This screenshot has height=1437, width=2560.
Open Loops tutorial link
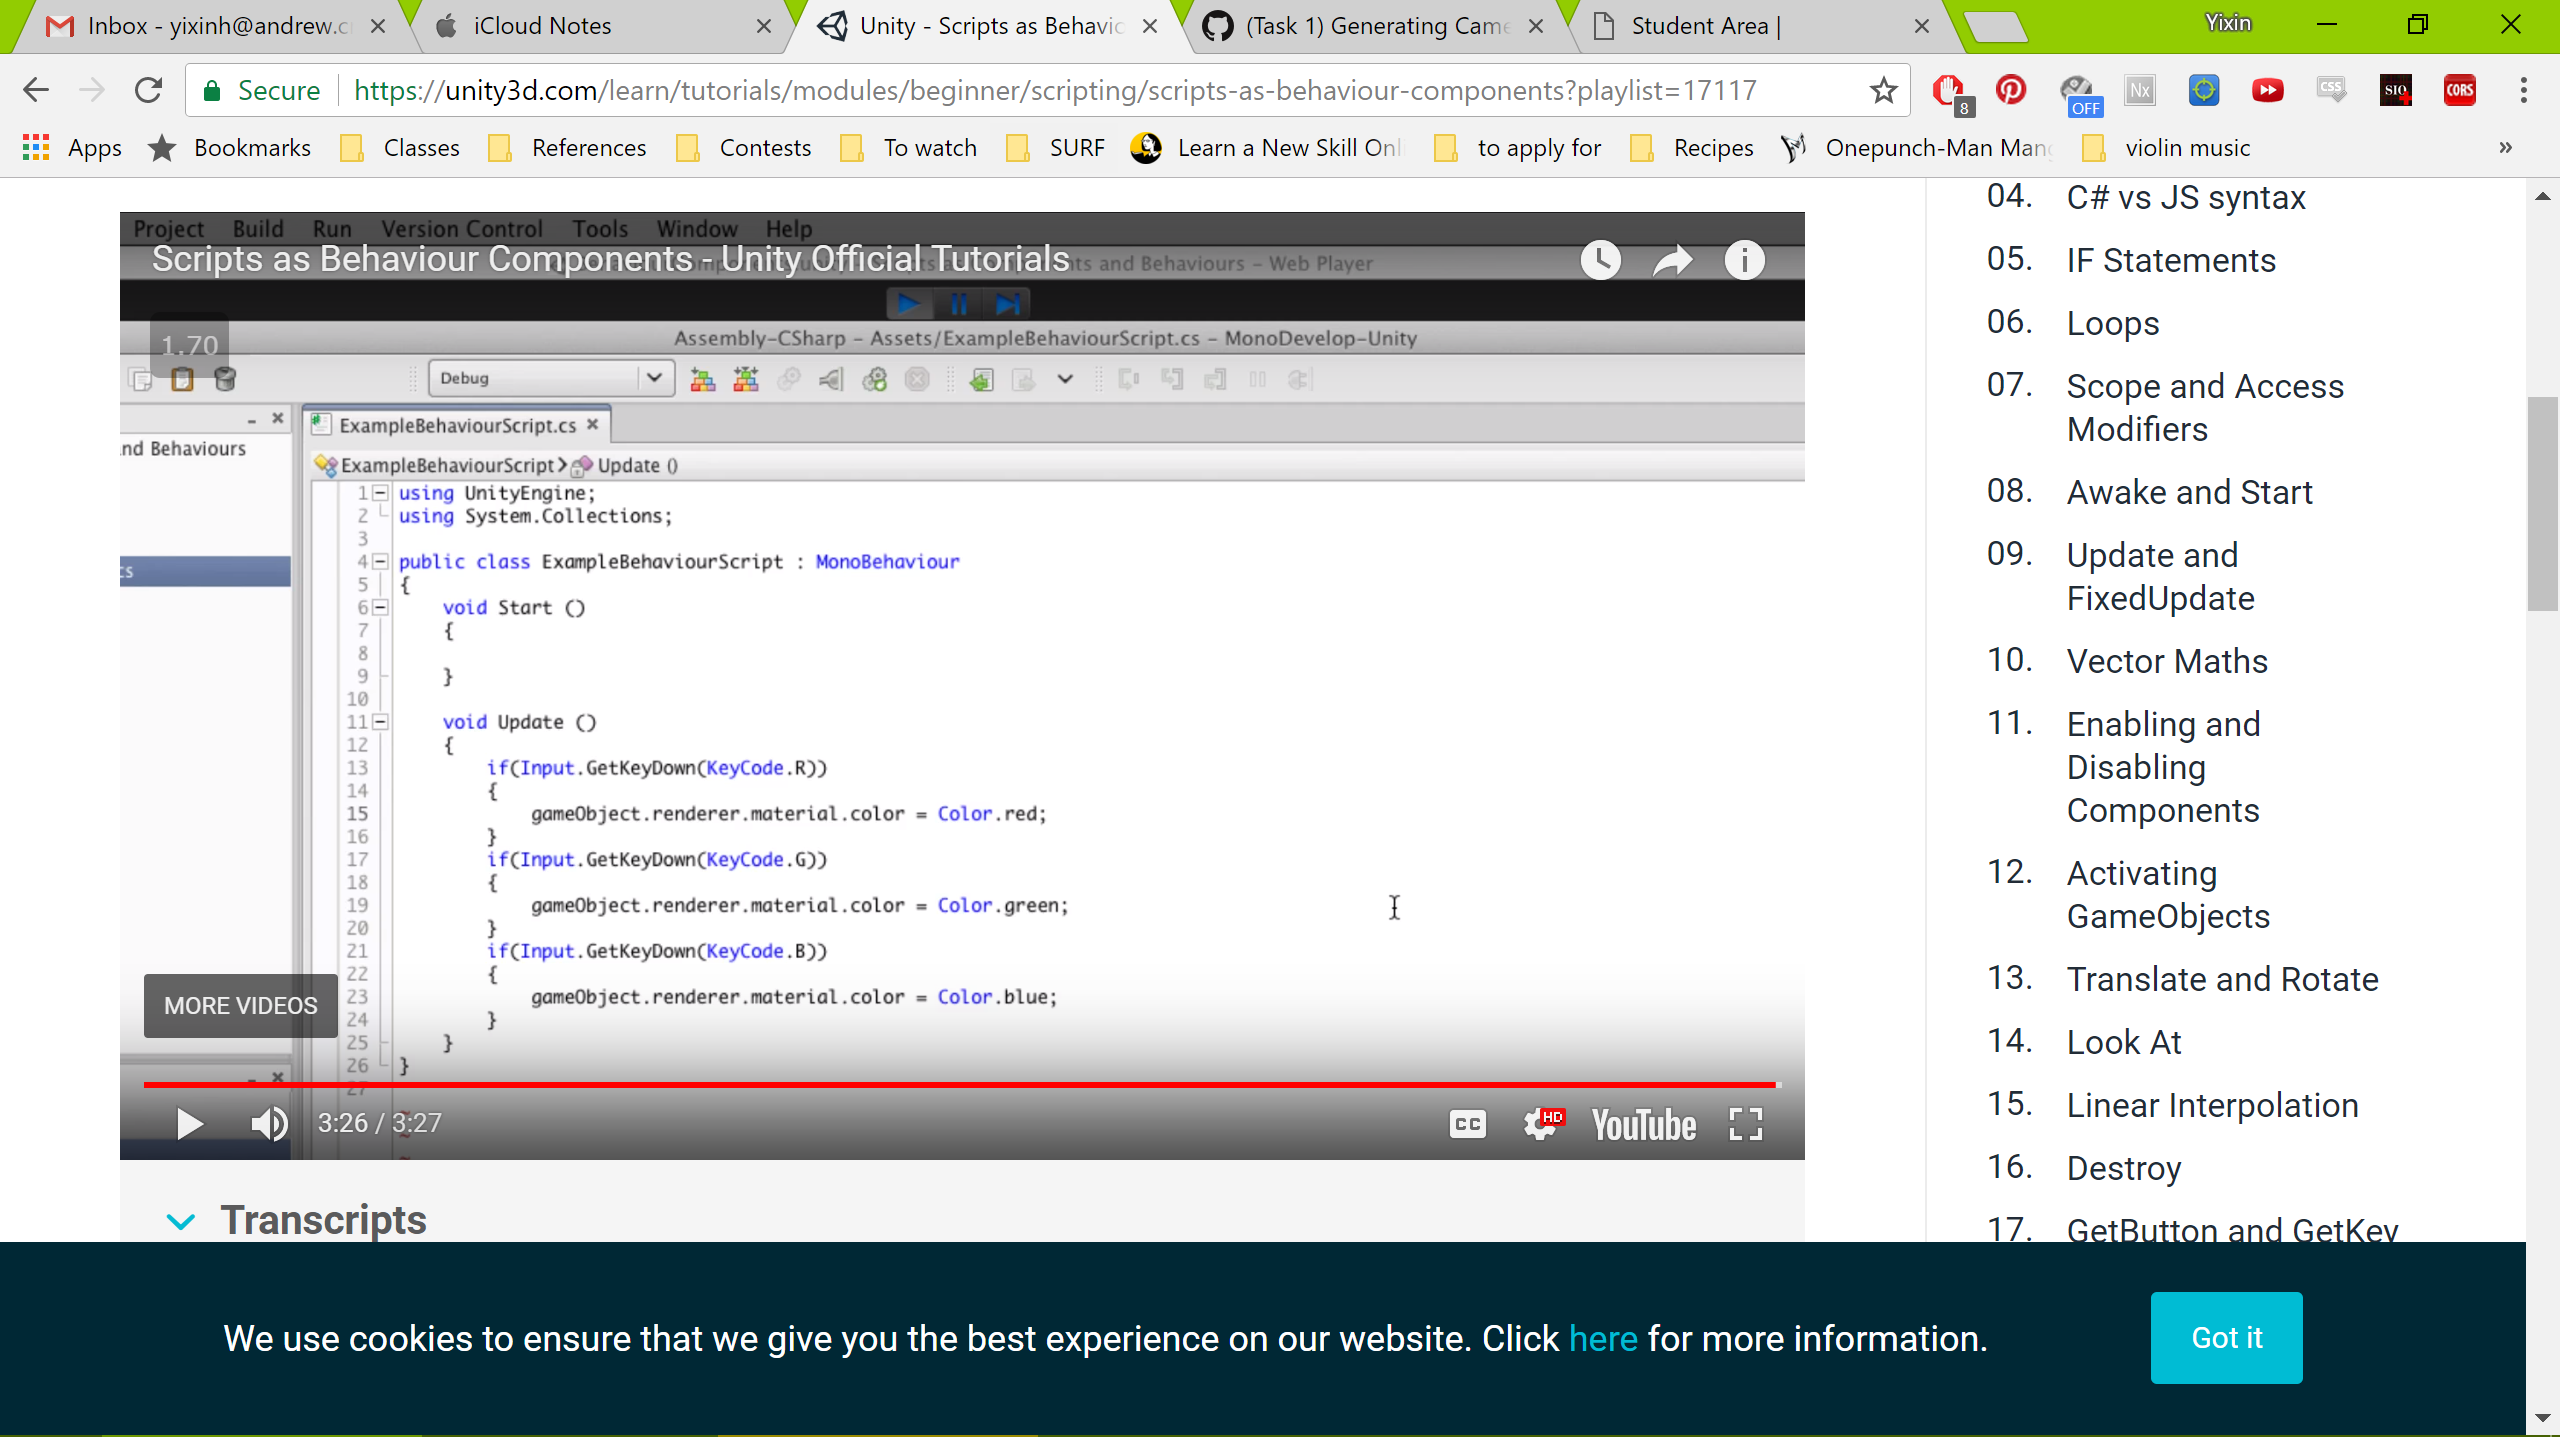[2112, 323]
